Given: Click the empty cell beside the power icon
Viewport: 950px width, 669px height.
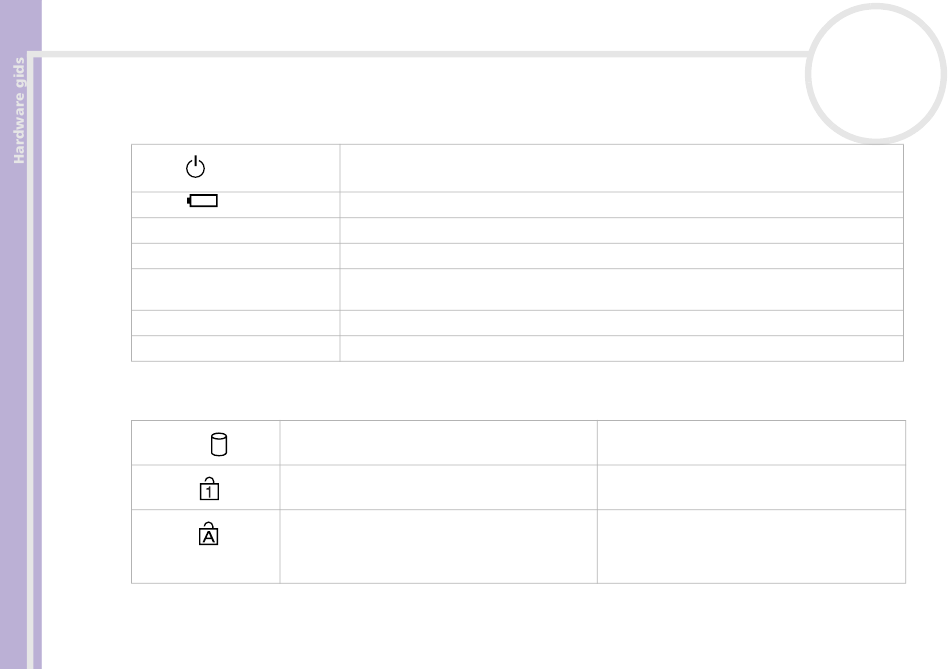Looking at the screenshot, I should [x=622, y=168].
